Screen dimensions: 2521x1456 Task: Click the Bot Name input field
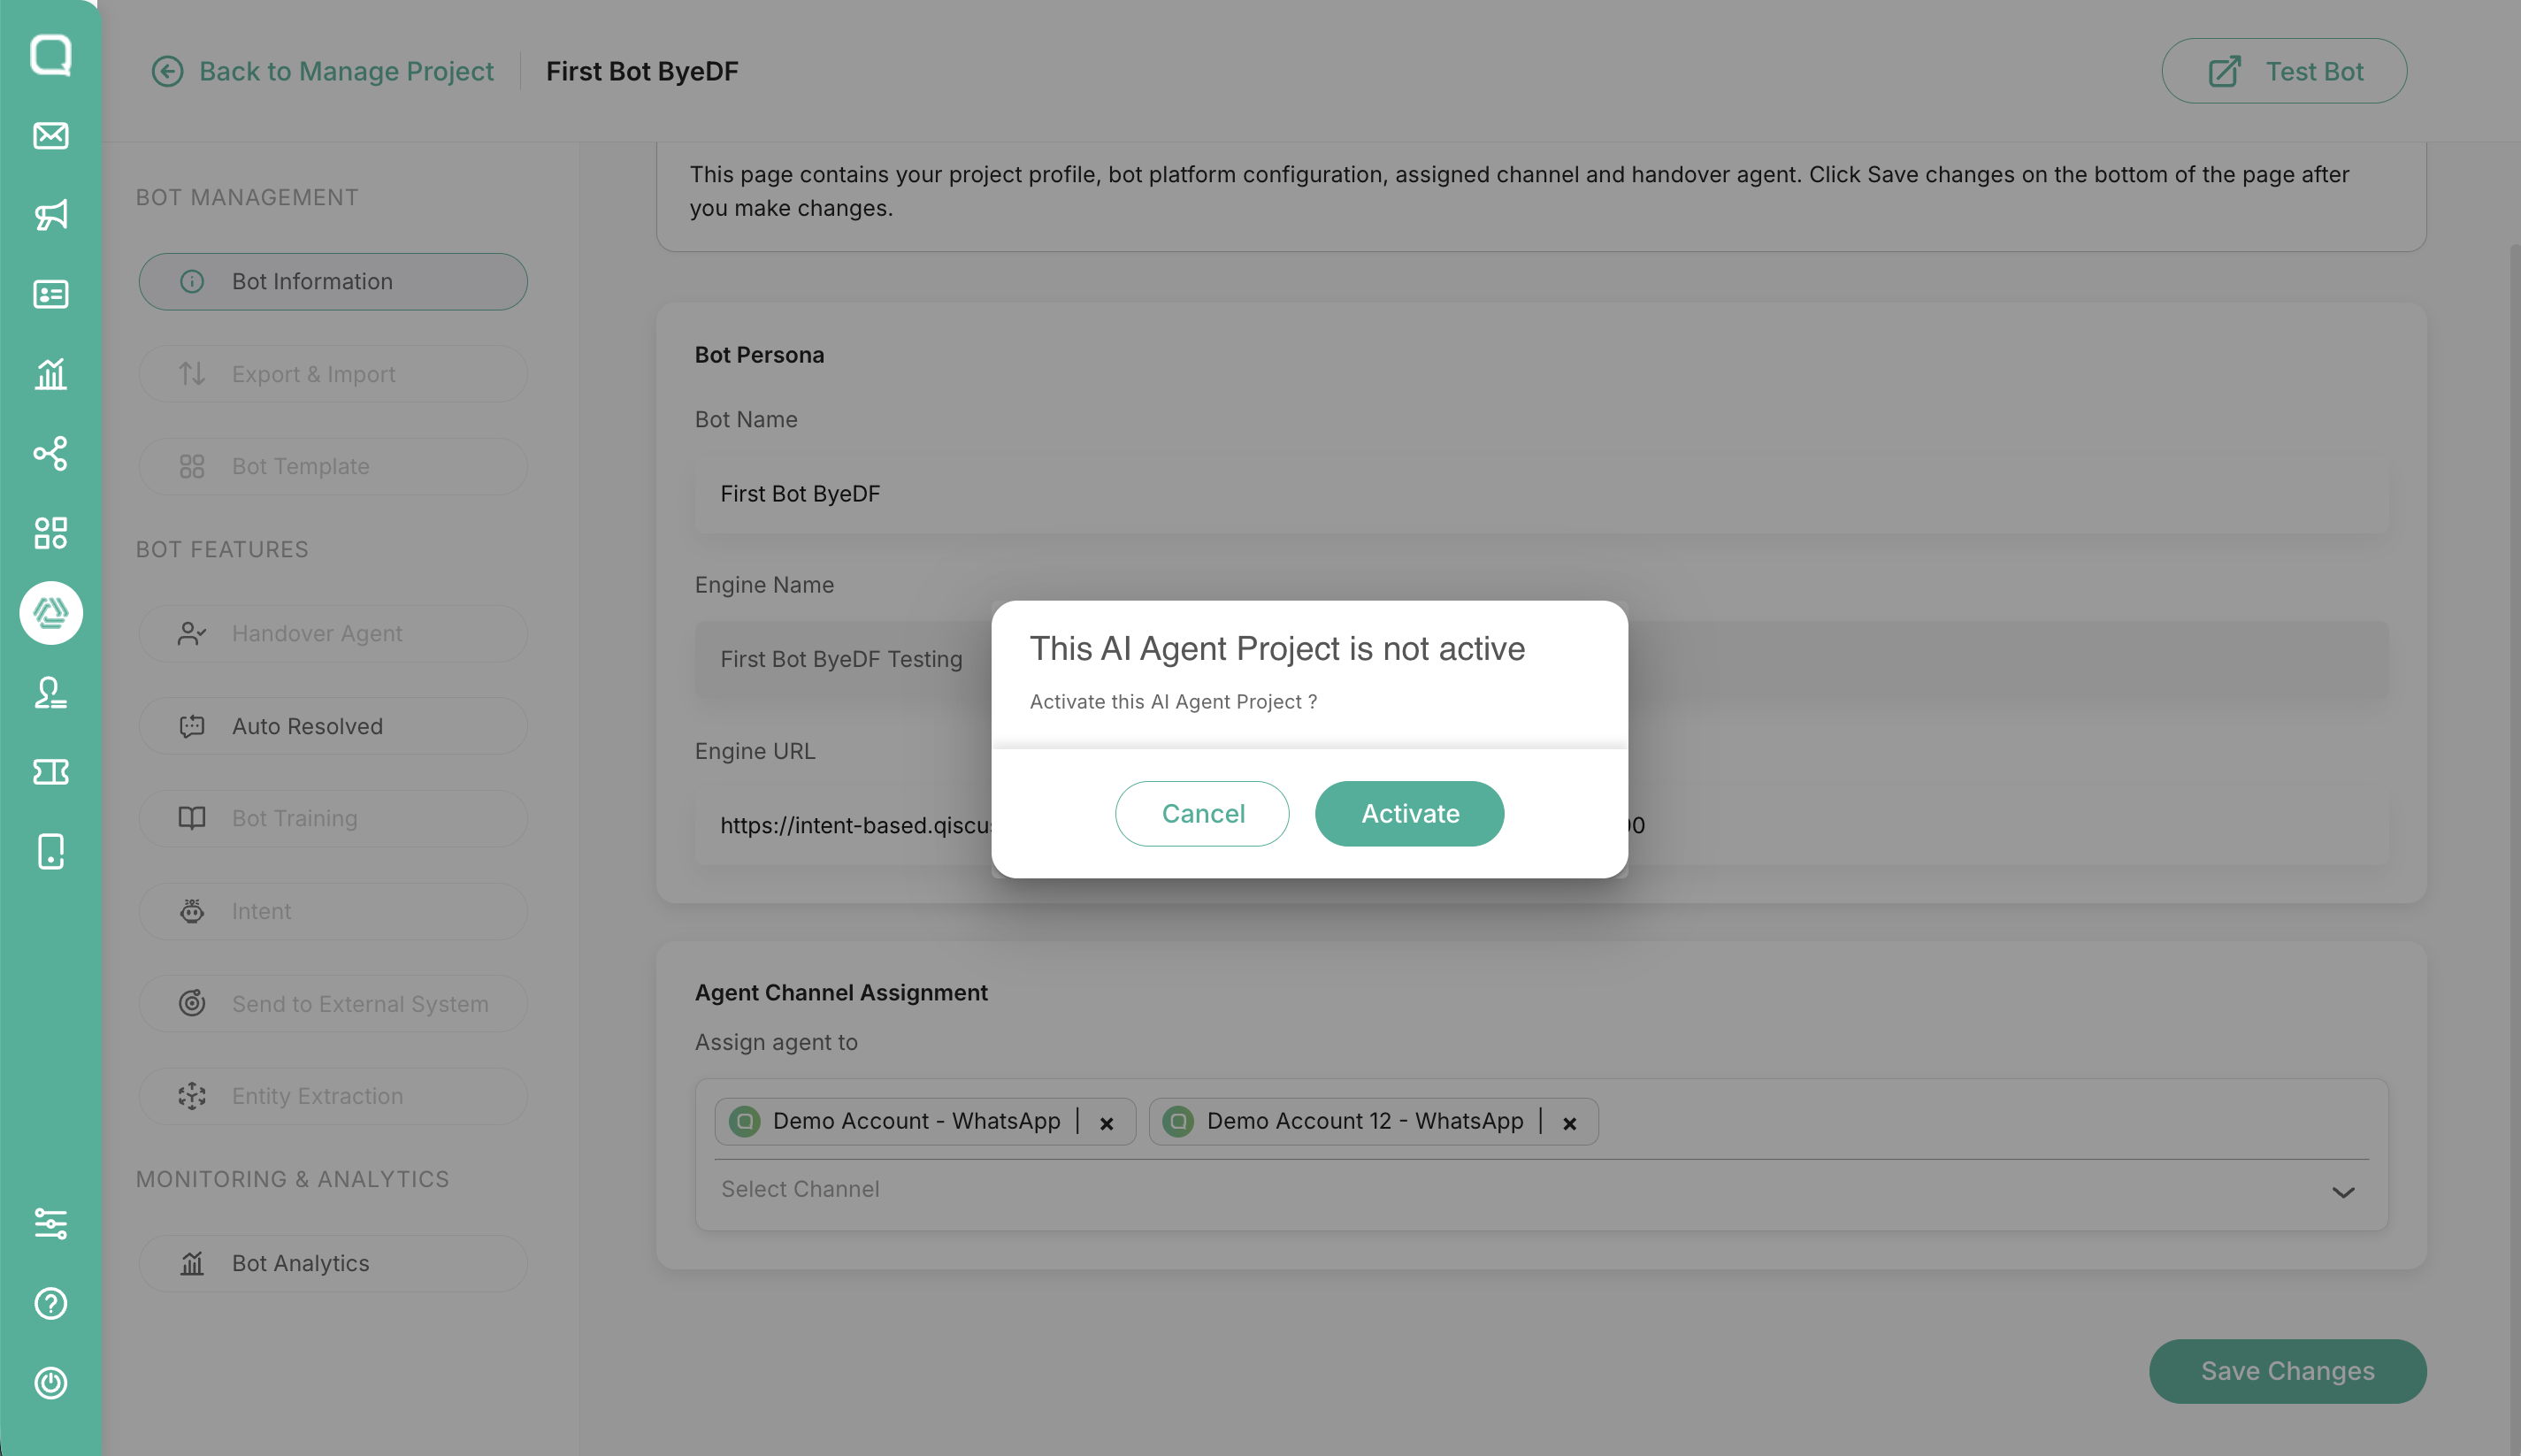pos(1541,493)
